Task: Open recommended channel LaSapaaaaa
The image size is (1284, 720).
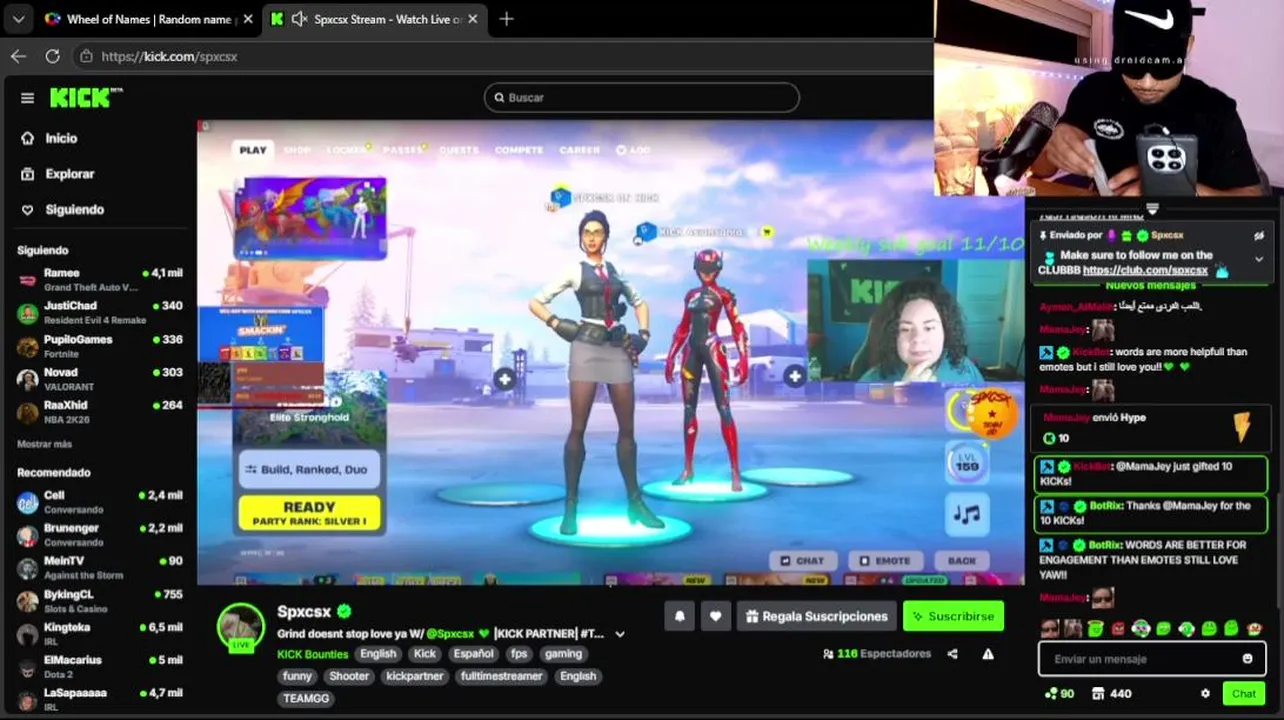Action: (100, 699)
